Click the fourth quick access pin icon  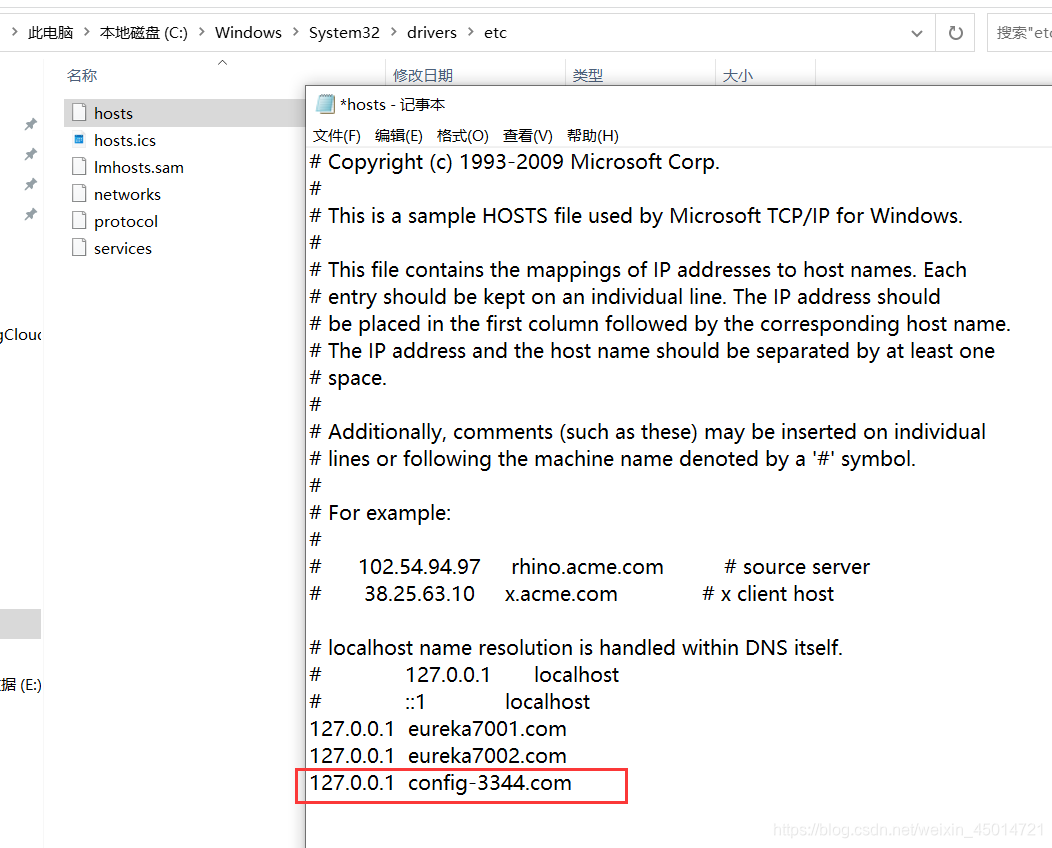[x=31, y=214]
